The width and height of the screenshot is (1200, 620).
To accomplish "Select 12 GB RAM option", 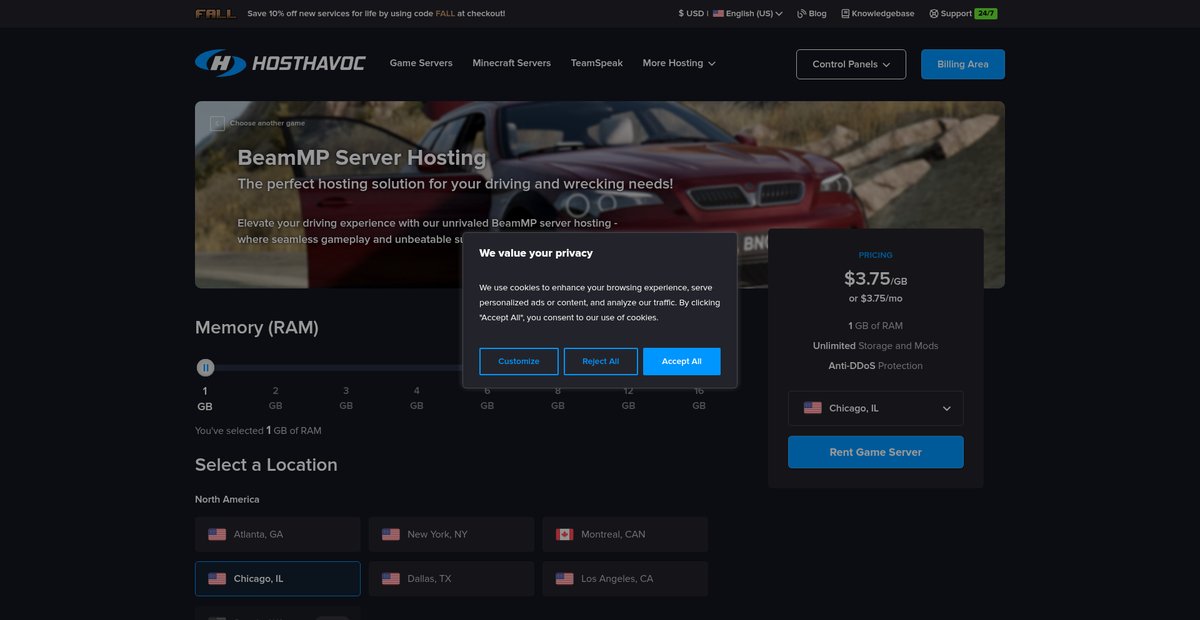I will 628,398.
